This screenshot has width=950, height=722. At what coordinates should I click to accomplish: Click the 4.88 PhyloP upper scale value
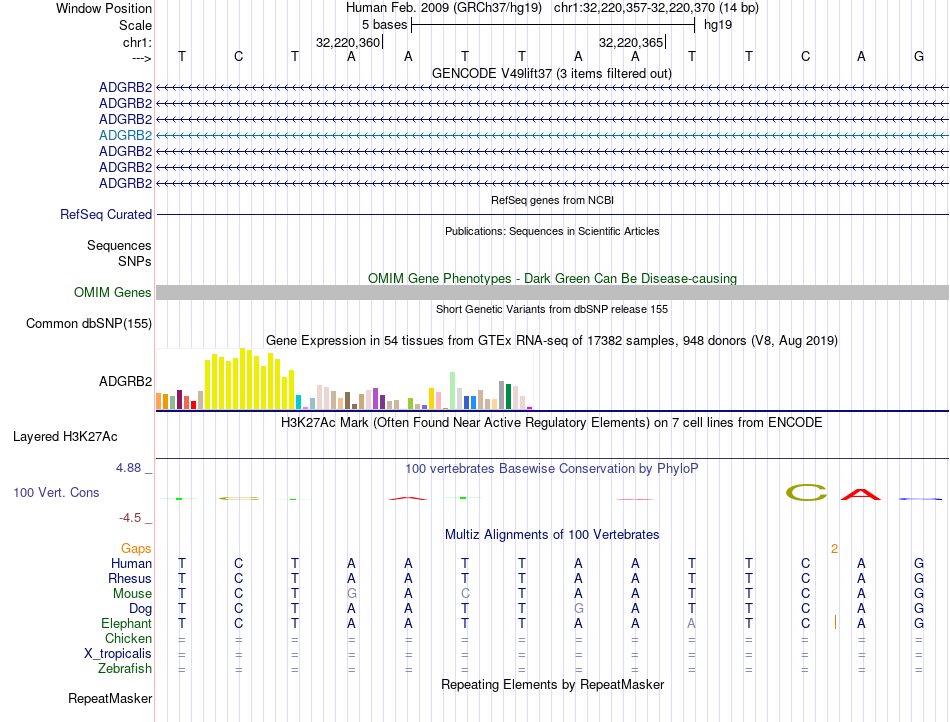coord(128,468)
